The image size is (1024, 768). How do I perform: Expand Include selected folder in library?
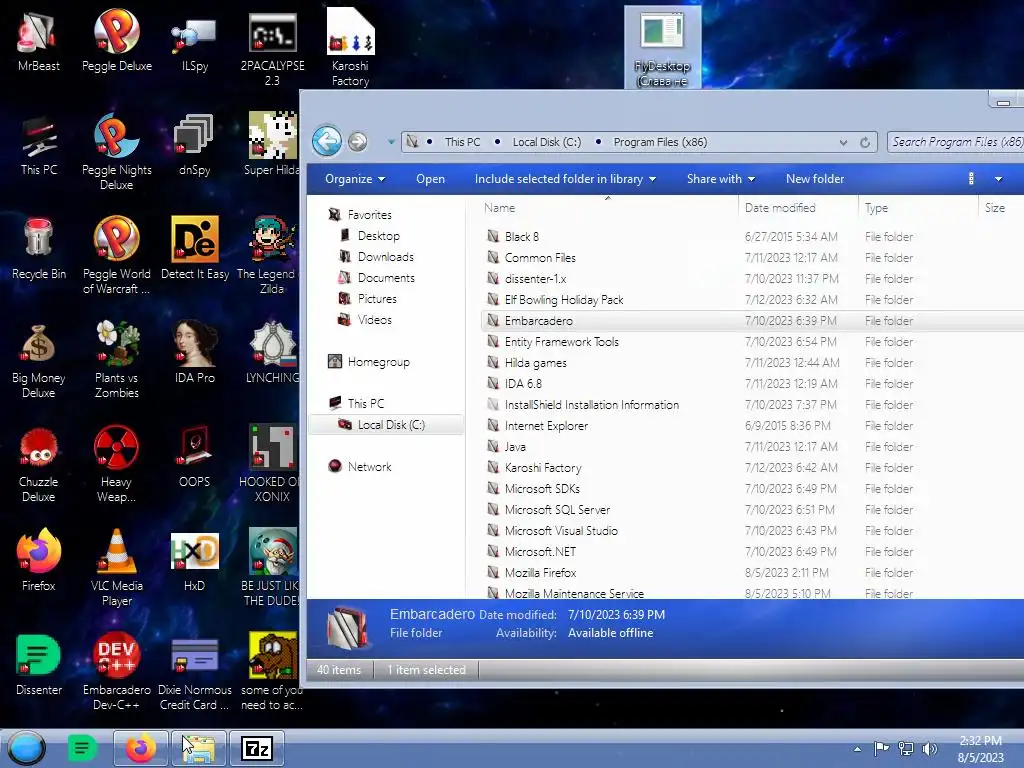click(566, 179)
